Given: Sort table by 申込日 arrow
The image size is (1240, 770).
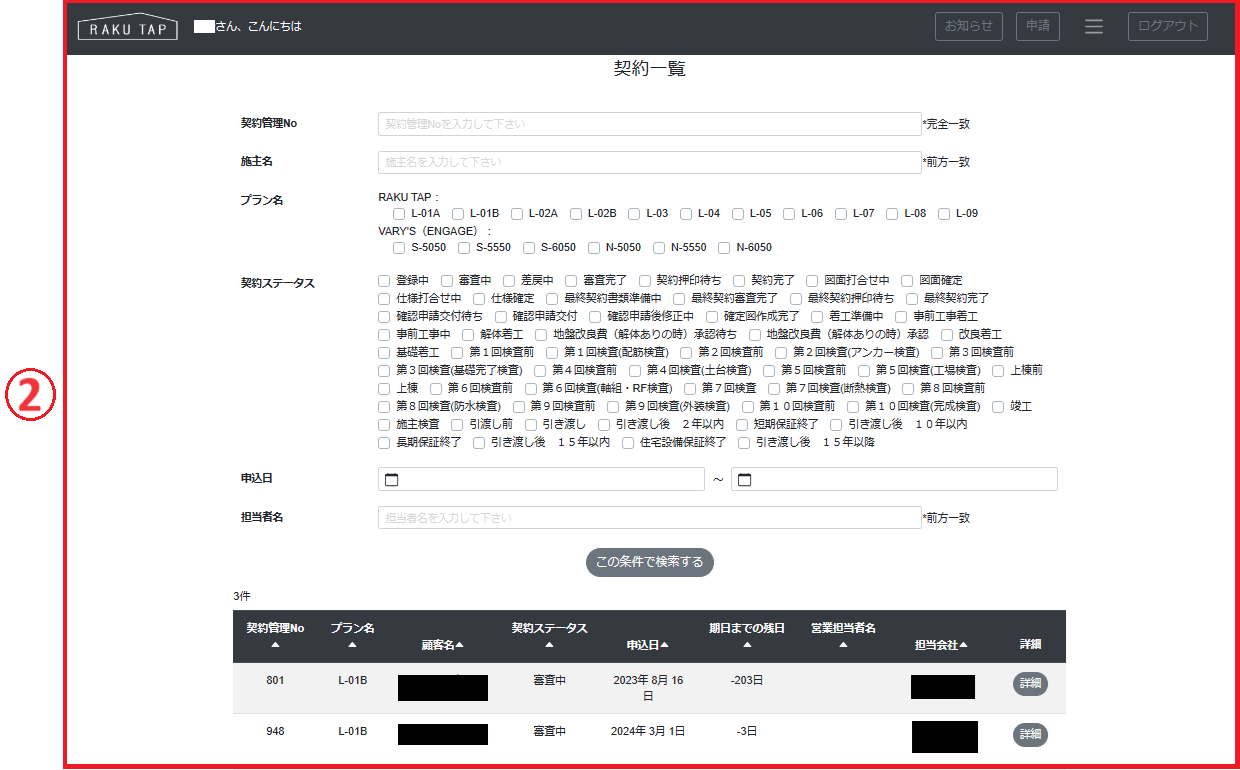Looking at the screenshot, I should click(664, 645).
